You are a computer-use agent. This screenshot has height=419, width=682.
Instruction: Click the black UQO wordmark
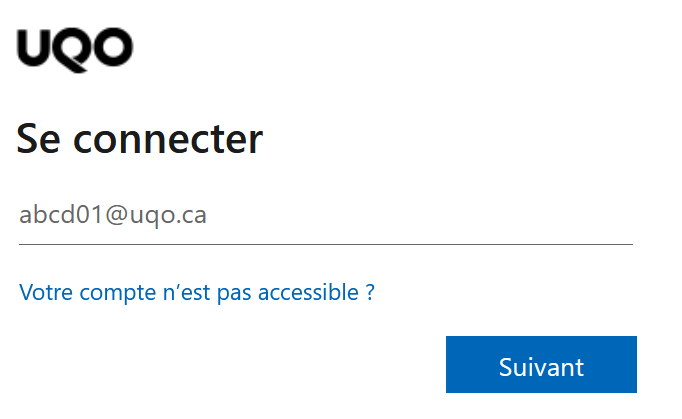[75, 47]
